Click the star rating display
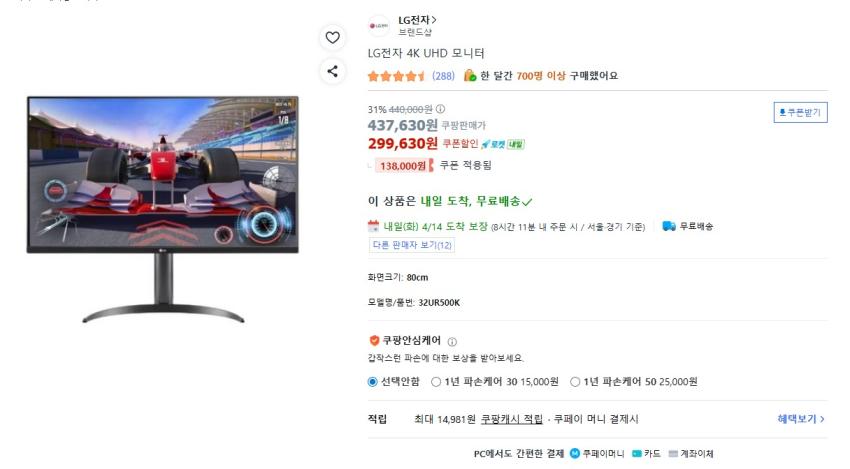This screenshot has width=850, height=469. pyautogui.click(x=397, y=76)
